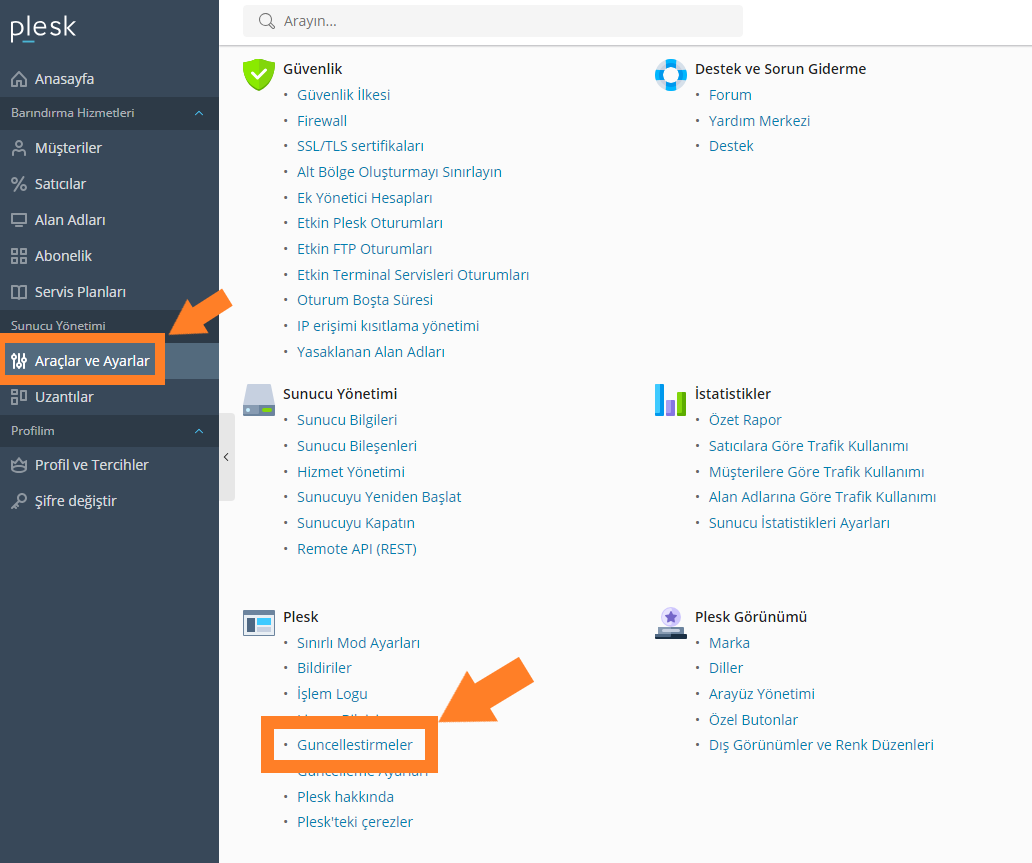
Task: Click the Plesk logo in sidebar
Action: pos(43,29)
